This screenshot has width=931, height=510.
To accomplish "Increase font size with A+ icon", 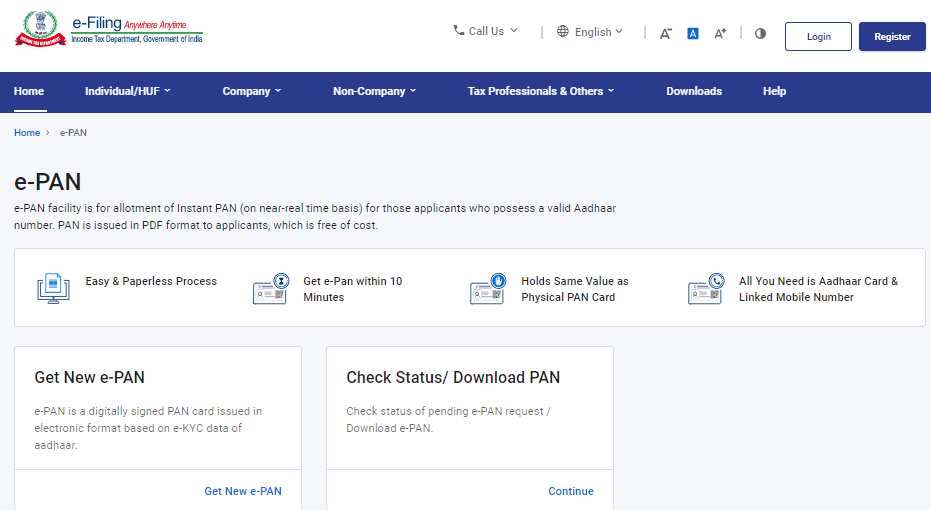I will pos(720,34).
